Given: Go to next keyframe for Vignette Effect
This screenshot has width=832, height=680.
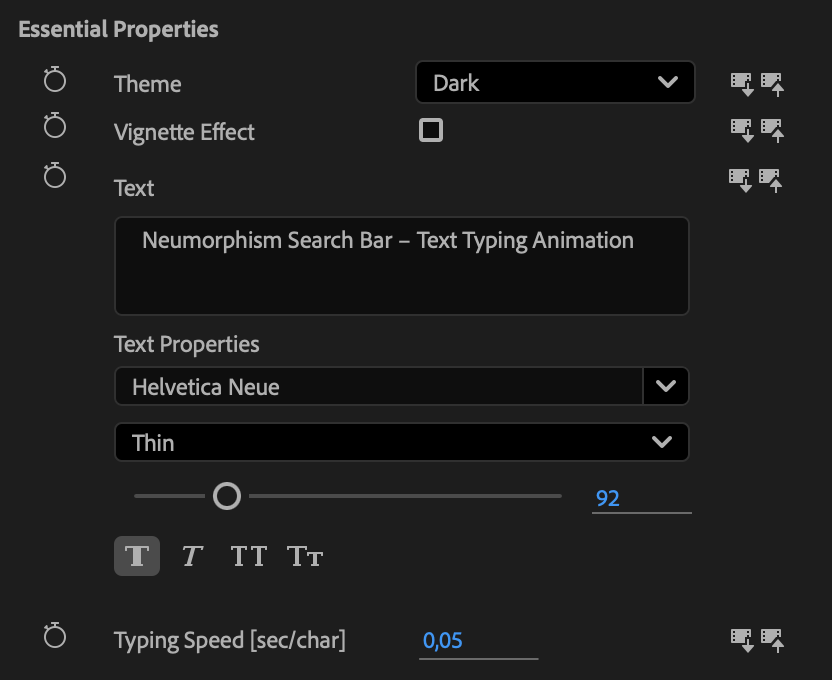Looking at the screenshot, I should [x=772, y=129].
